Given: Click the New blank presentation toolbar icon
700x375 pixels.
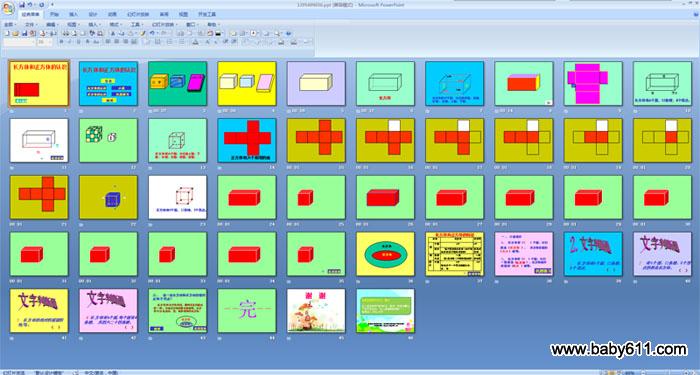Looking at the screenshot, I should click(x=7, y=33).
